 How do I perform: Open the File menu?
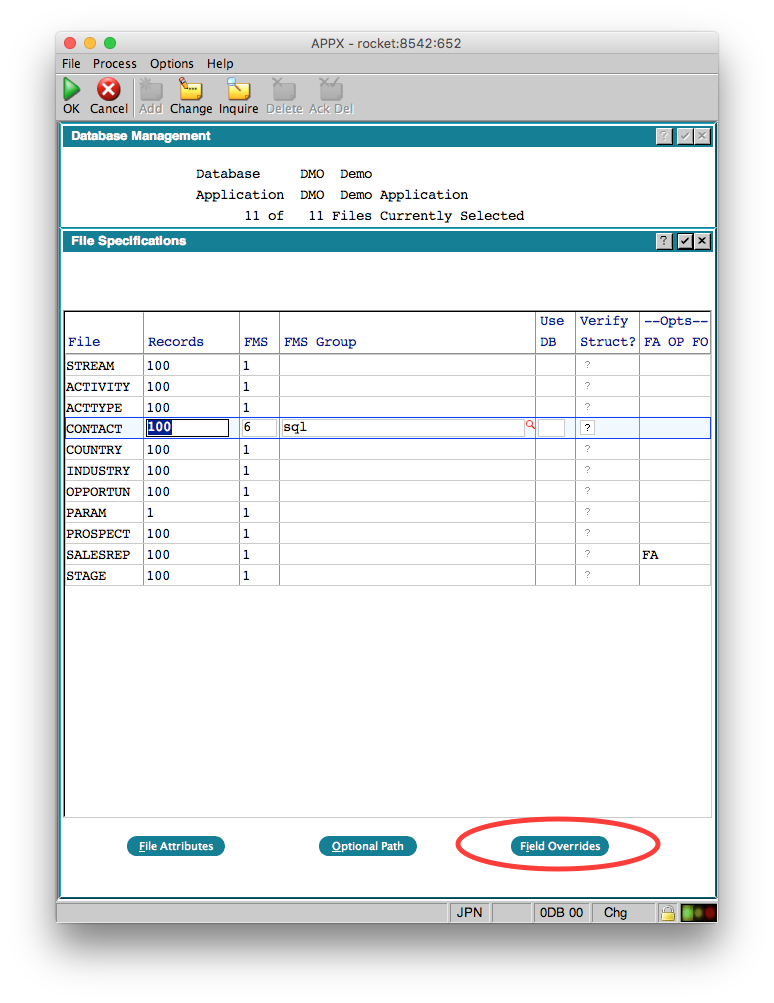click(71, 63)
